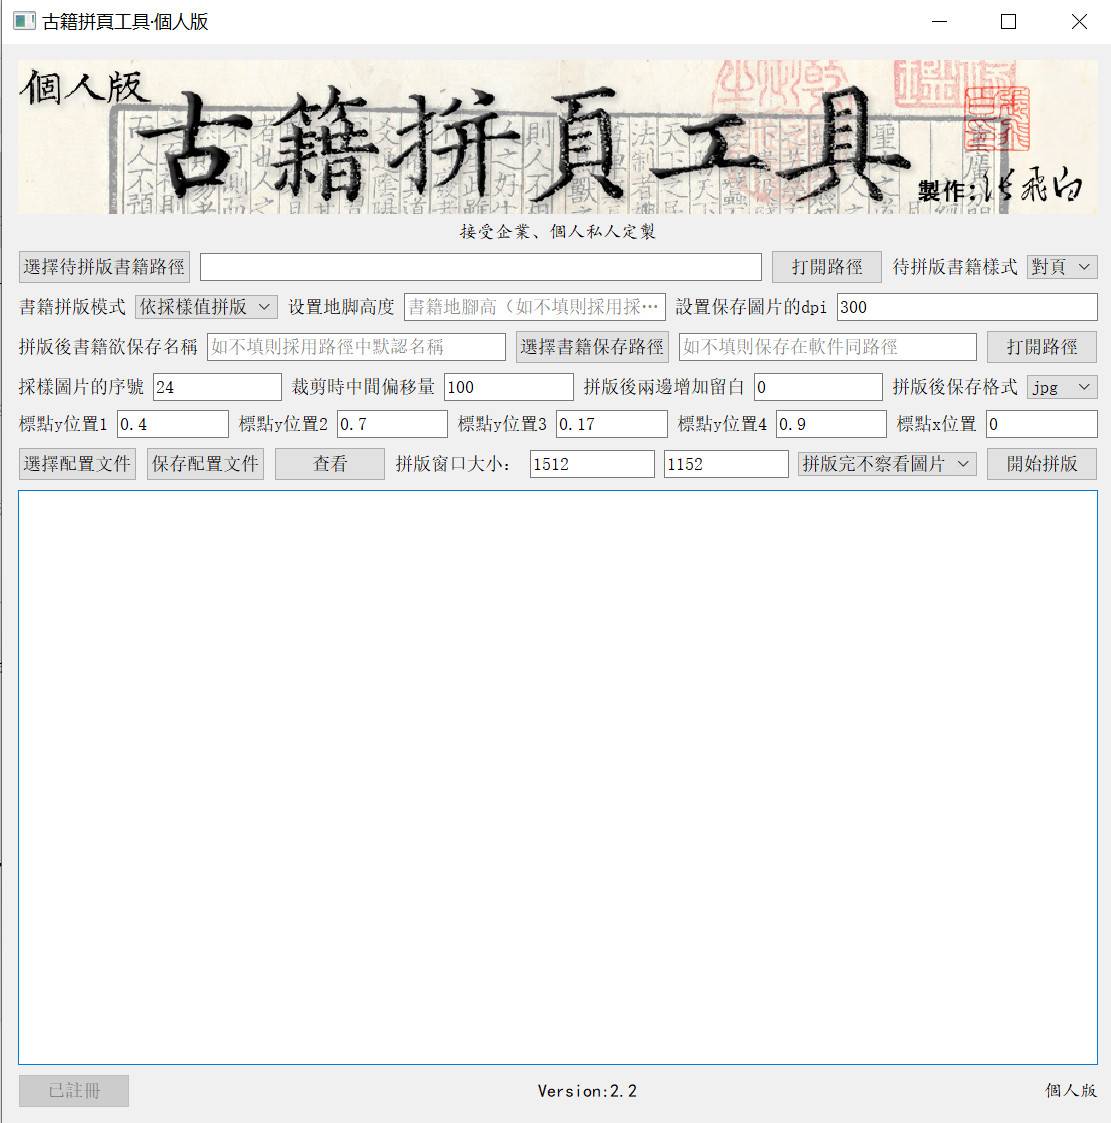1111x1123 pixels.
Task: Edit the 標點y位置1 field showing 0.4
Action: pos(172,424)
